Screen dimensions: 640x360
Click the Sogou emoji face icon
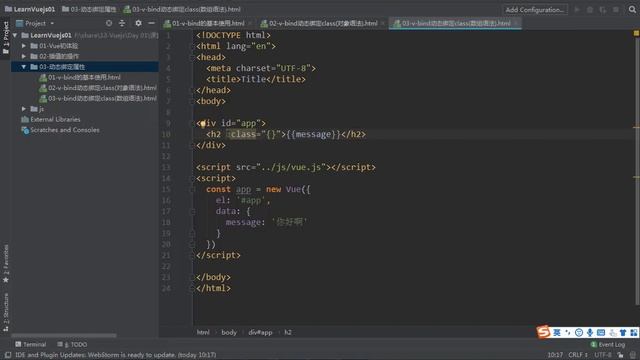(x=579, y=333)
